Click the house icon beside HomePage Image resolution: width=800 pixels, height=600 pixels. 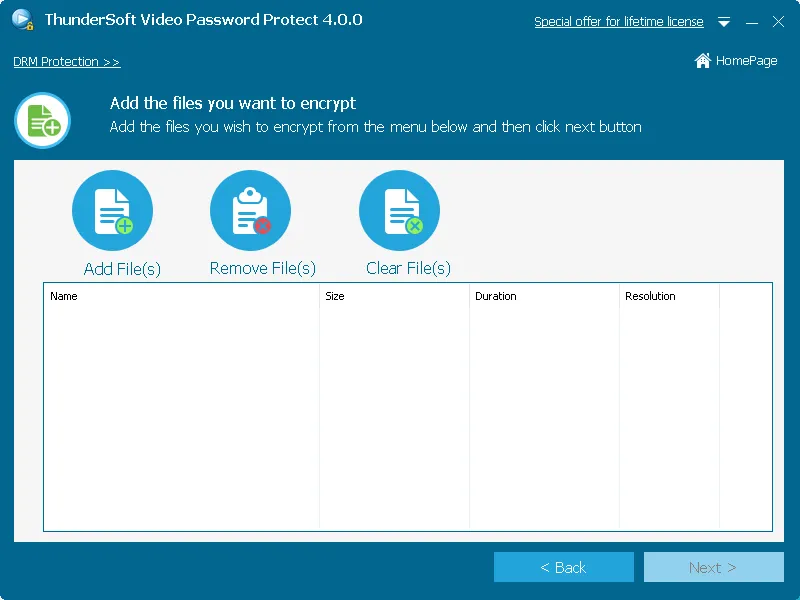703,61
